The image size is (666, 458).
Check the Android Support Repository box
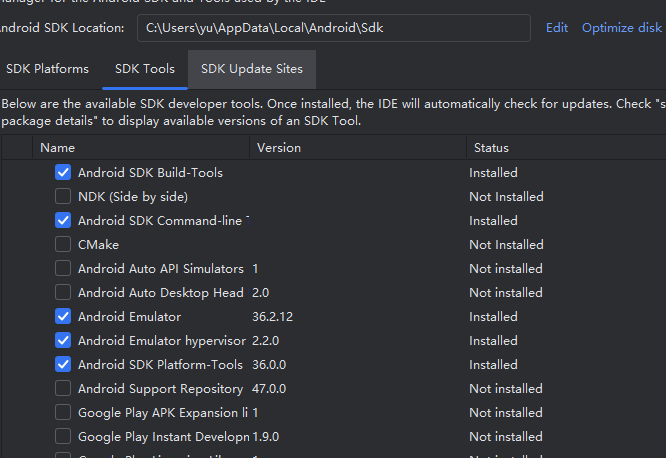click(63, 389)
